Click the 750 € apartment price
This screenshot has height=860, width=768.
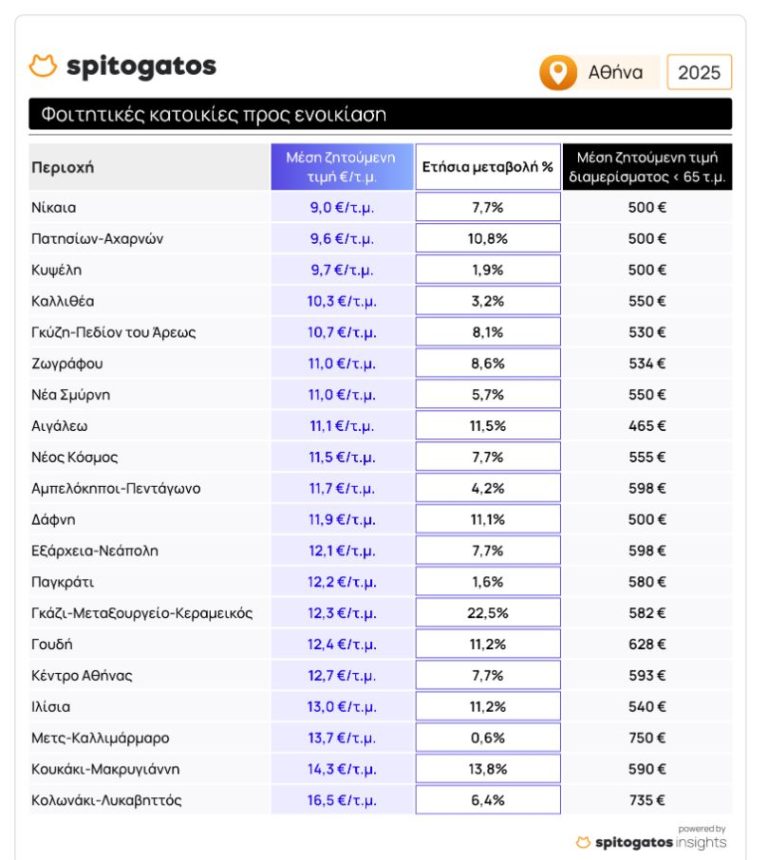[x=647, y=738]
